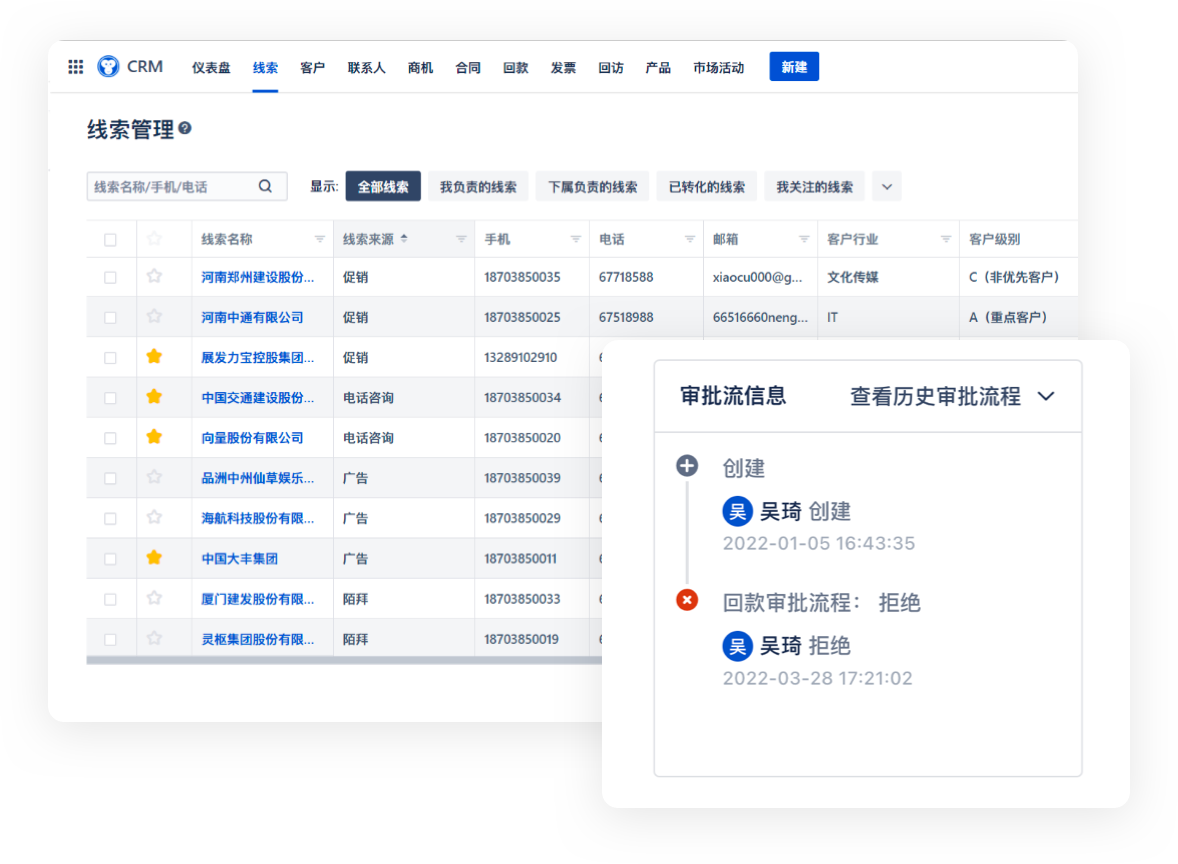The image size is (1178, 864).
Task: Open the 市场活动 menu tab
Action: click(x=718, y=68)
